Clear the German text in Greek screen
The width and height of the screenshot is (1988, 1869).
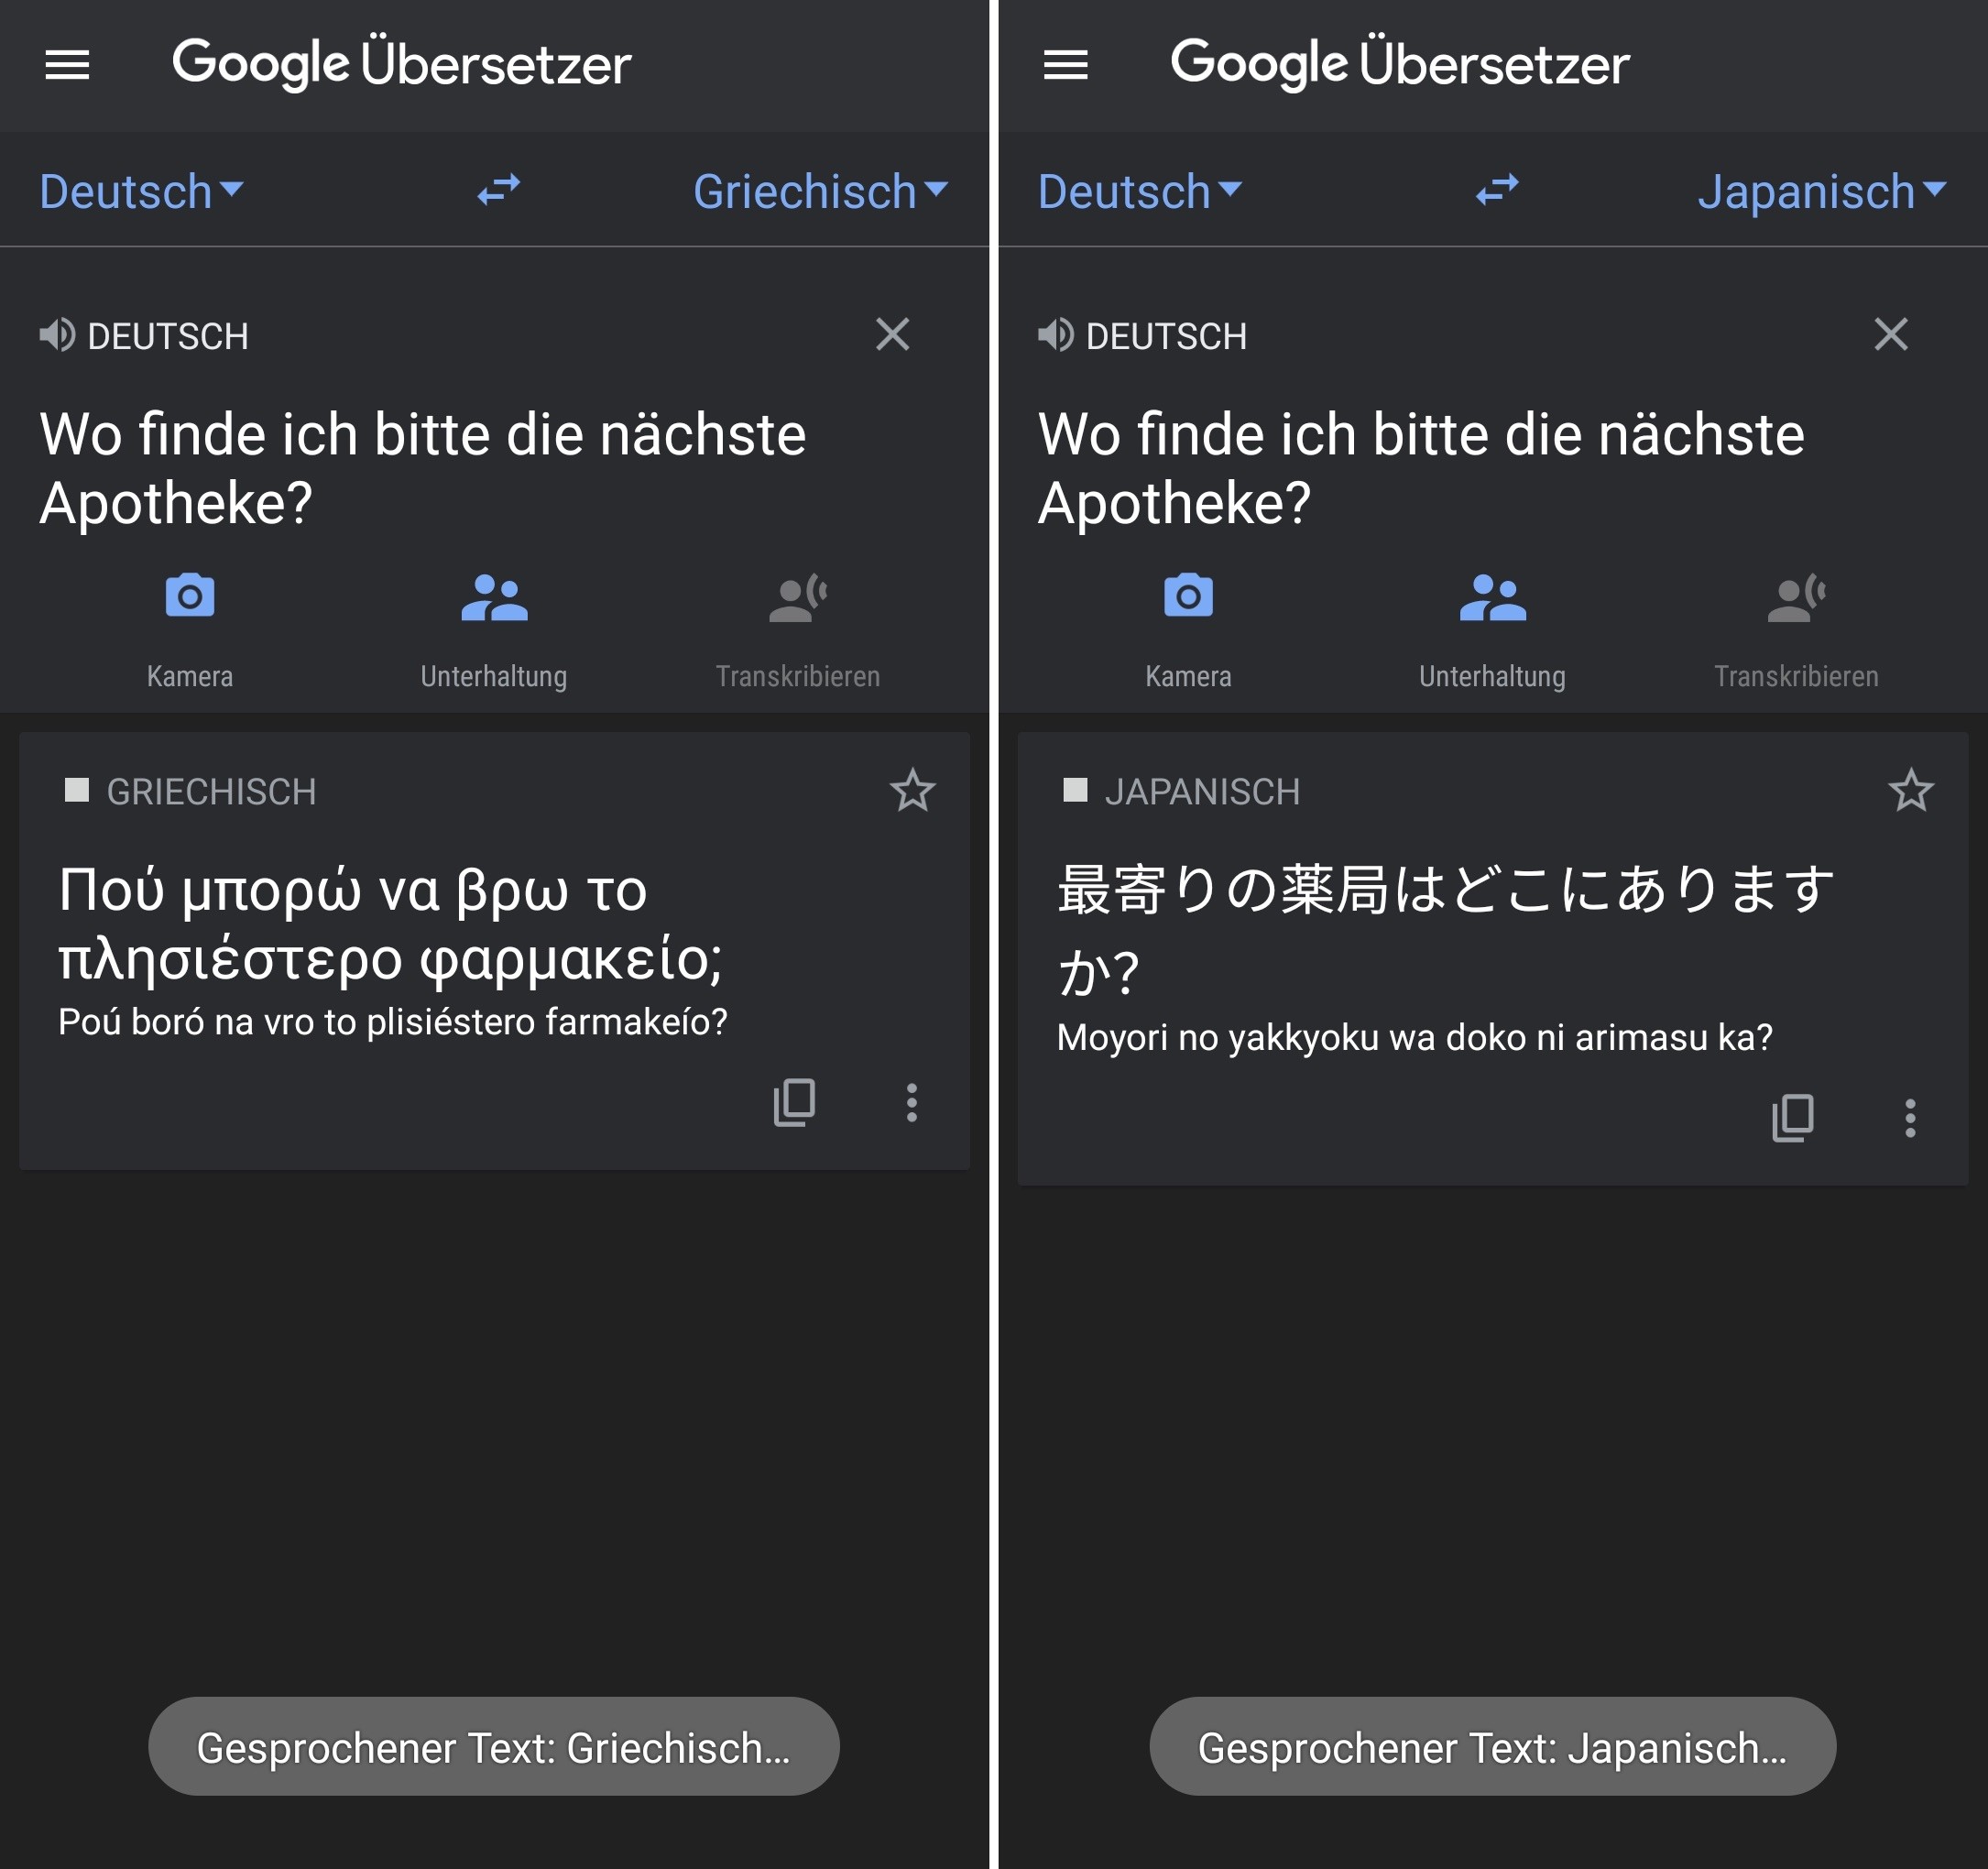892,334
